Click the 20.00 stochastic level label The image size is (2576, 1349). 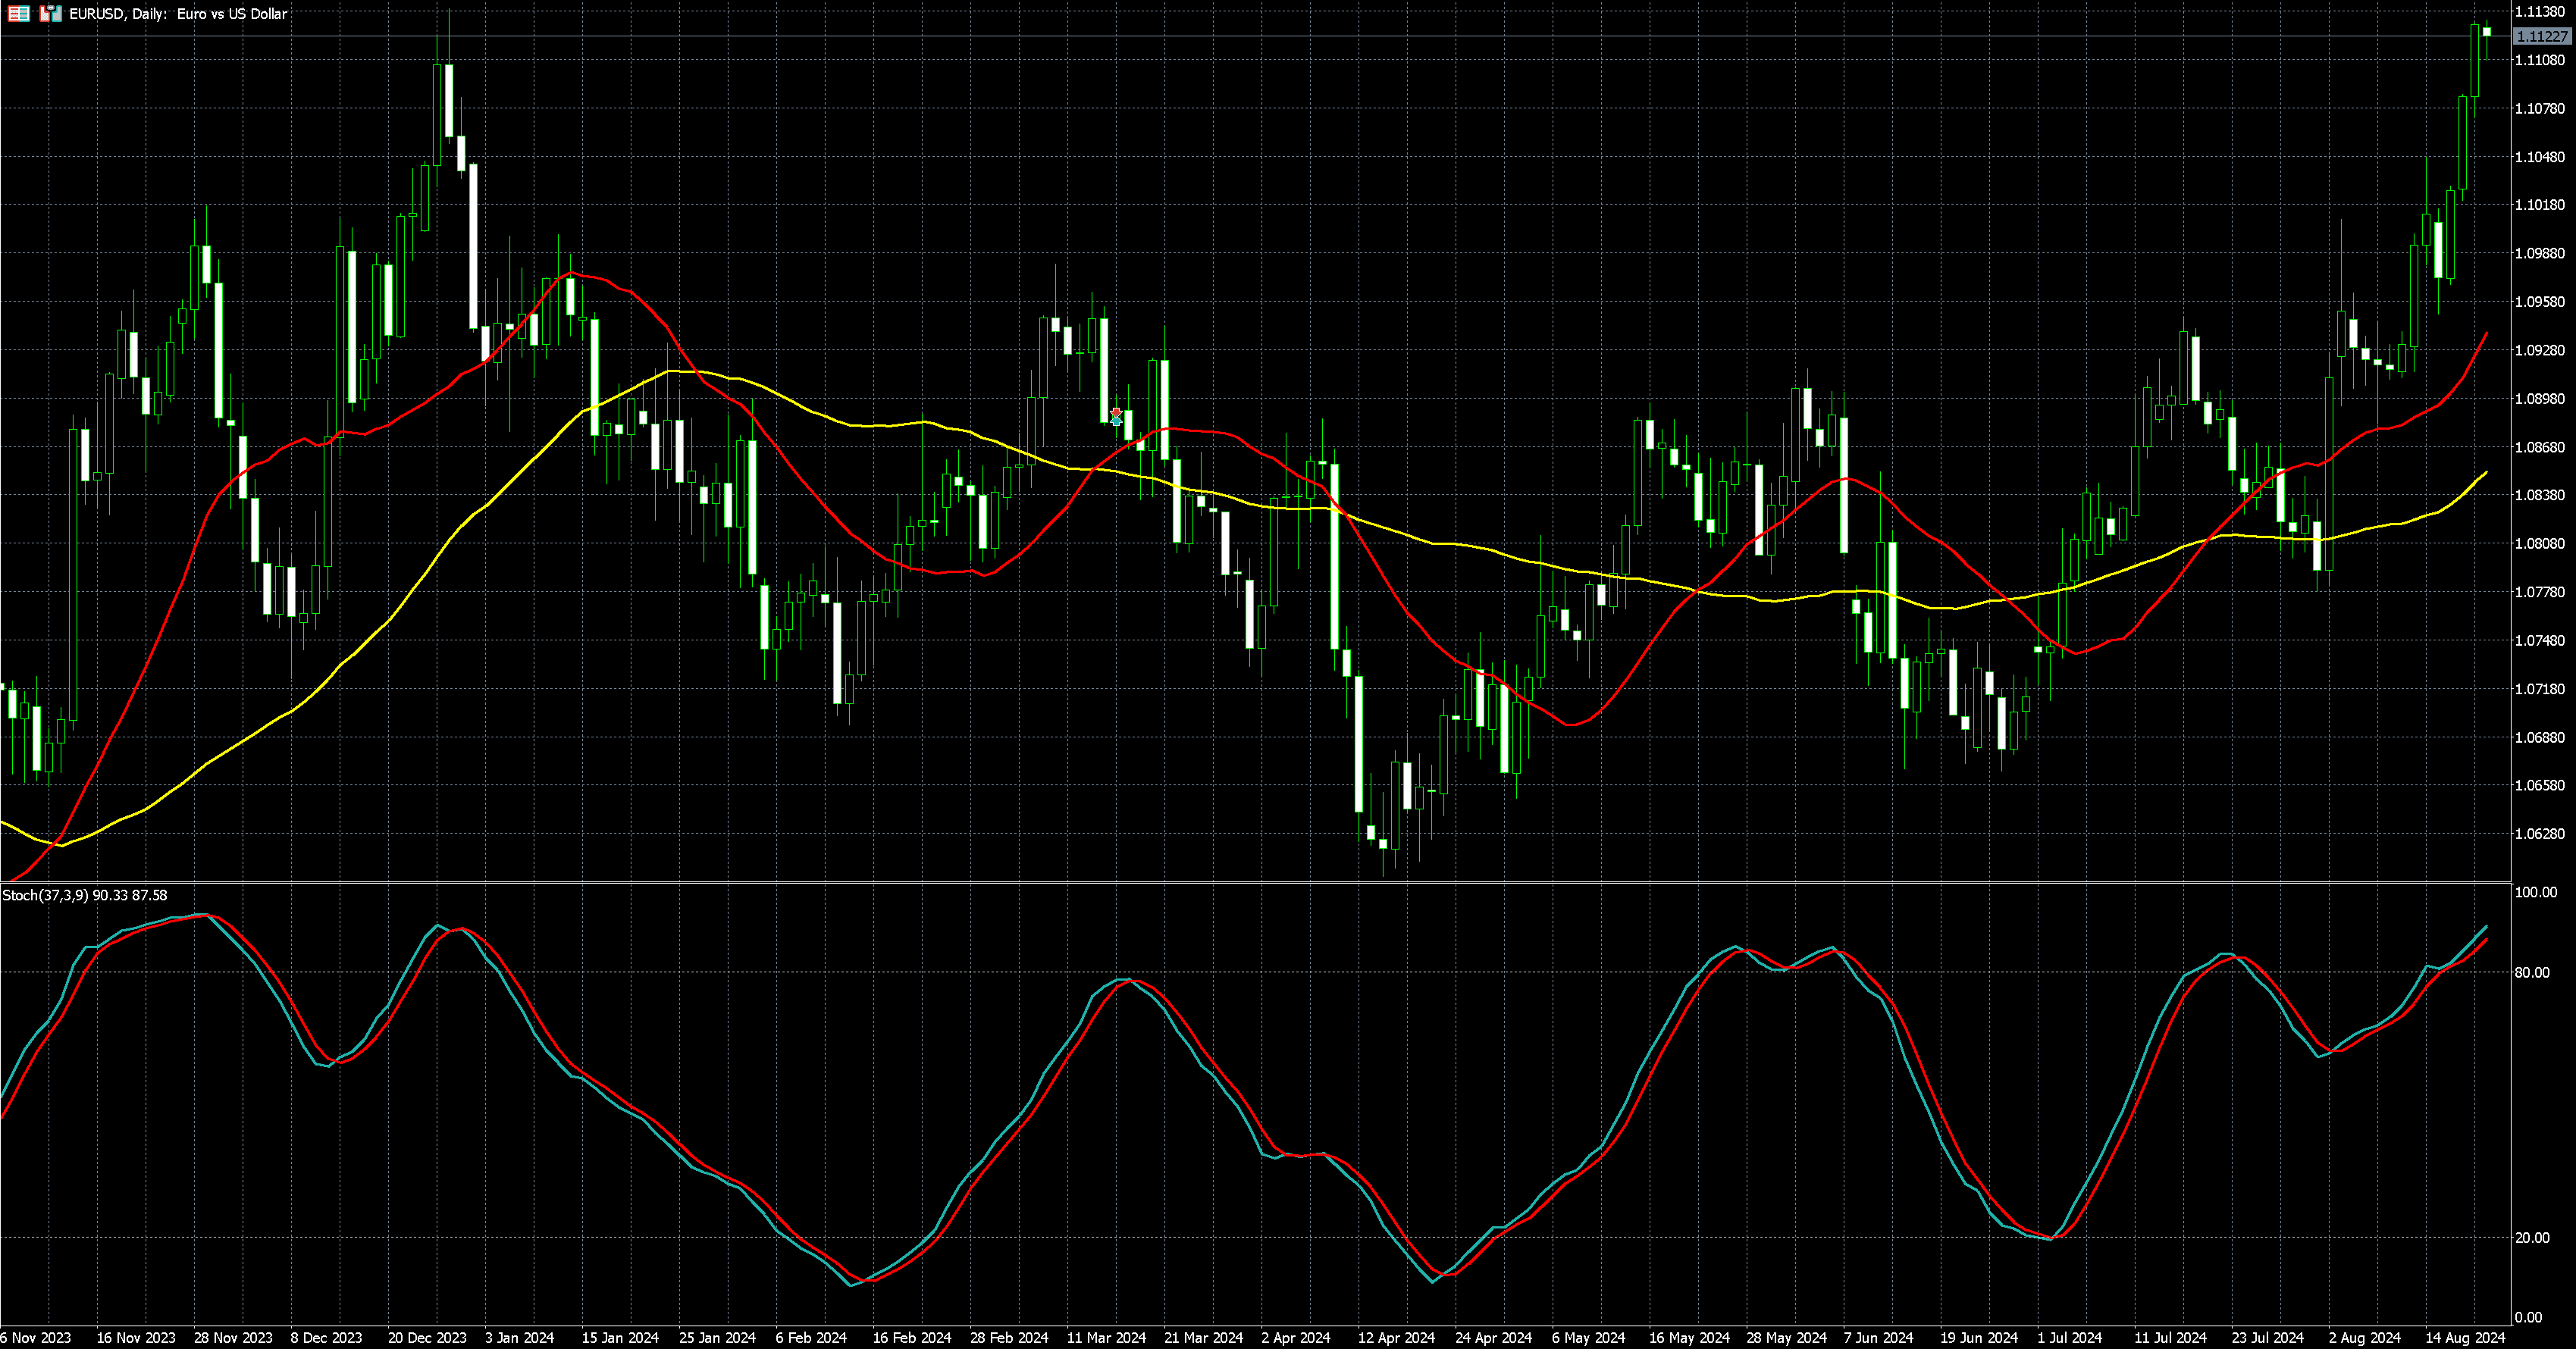[x=2533, y=1237]
